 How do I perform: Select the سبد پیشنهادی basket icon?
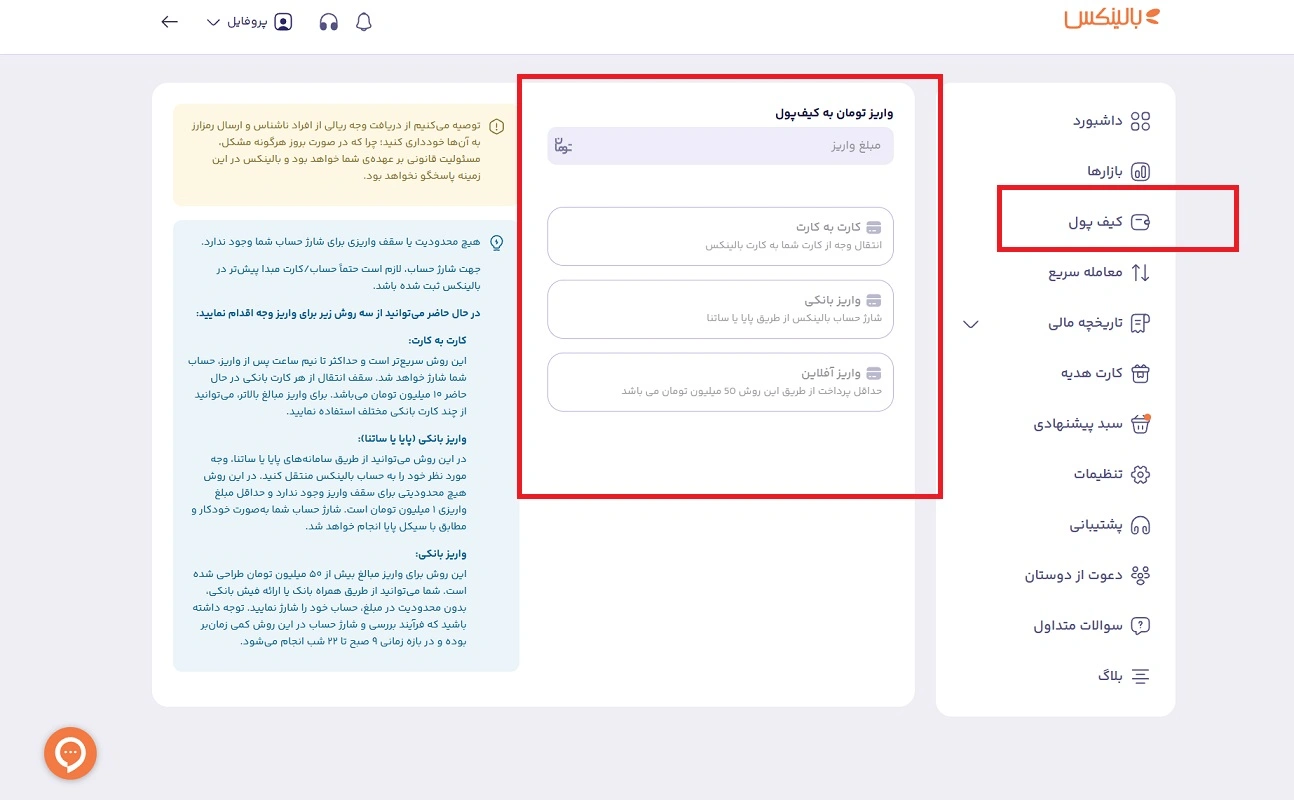coord(1140,424)
